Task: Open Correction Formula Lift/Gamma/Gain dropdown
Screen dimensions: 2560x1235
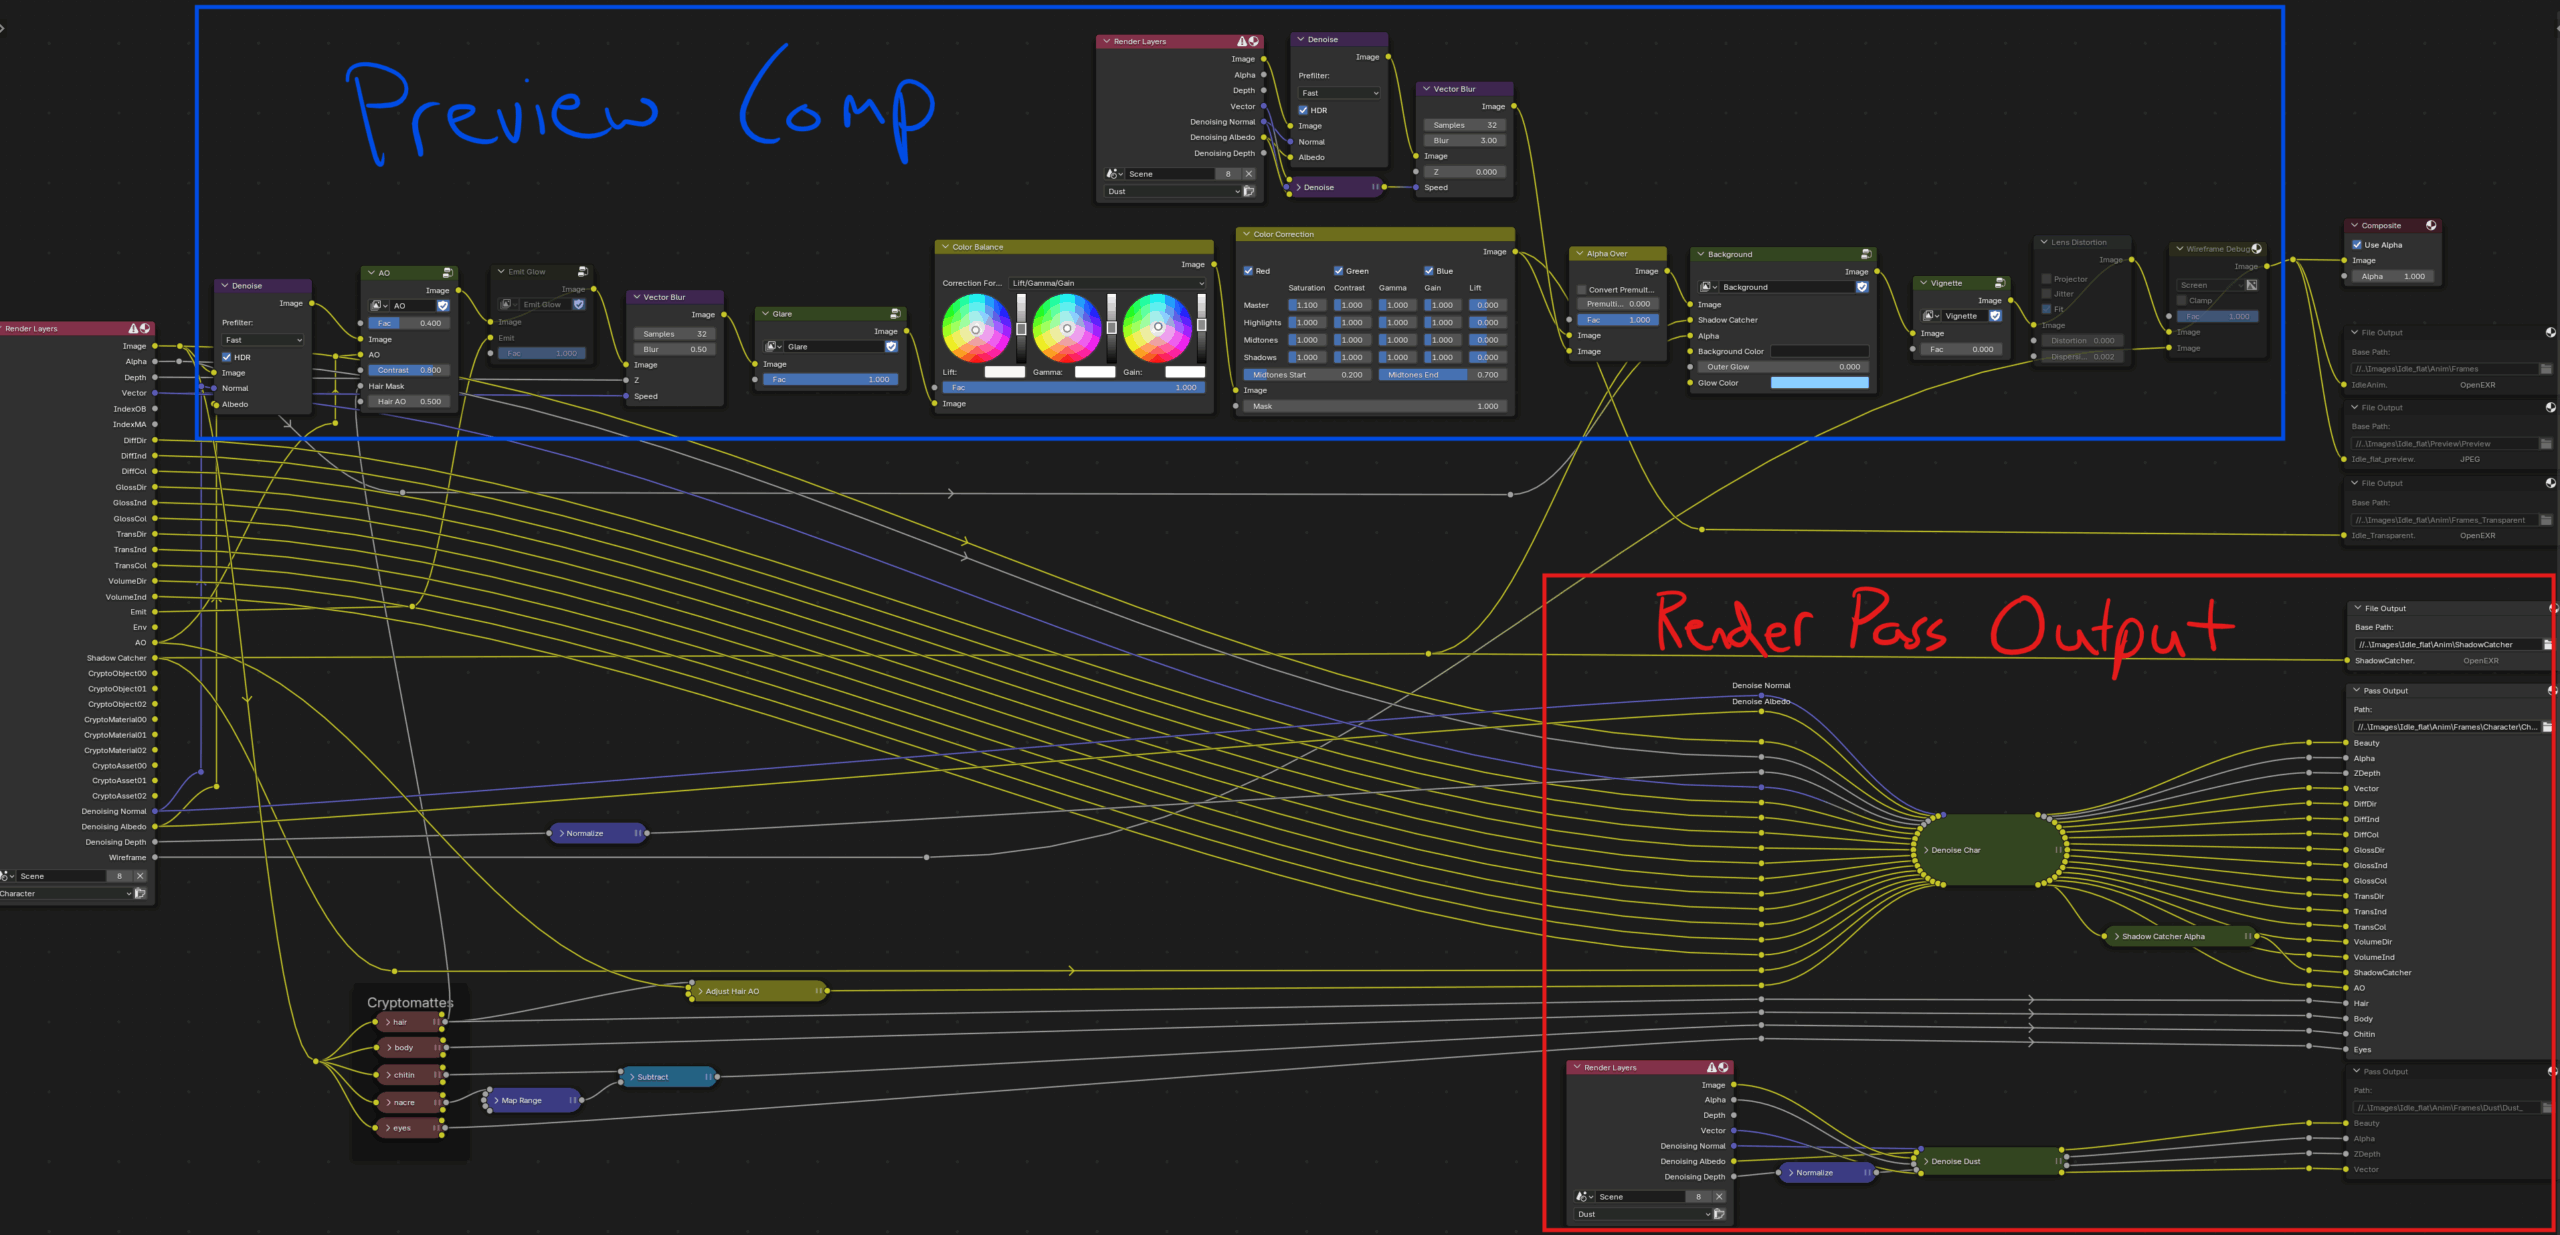Action: click(1107, 283)
